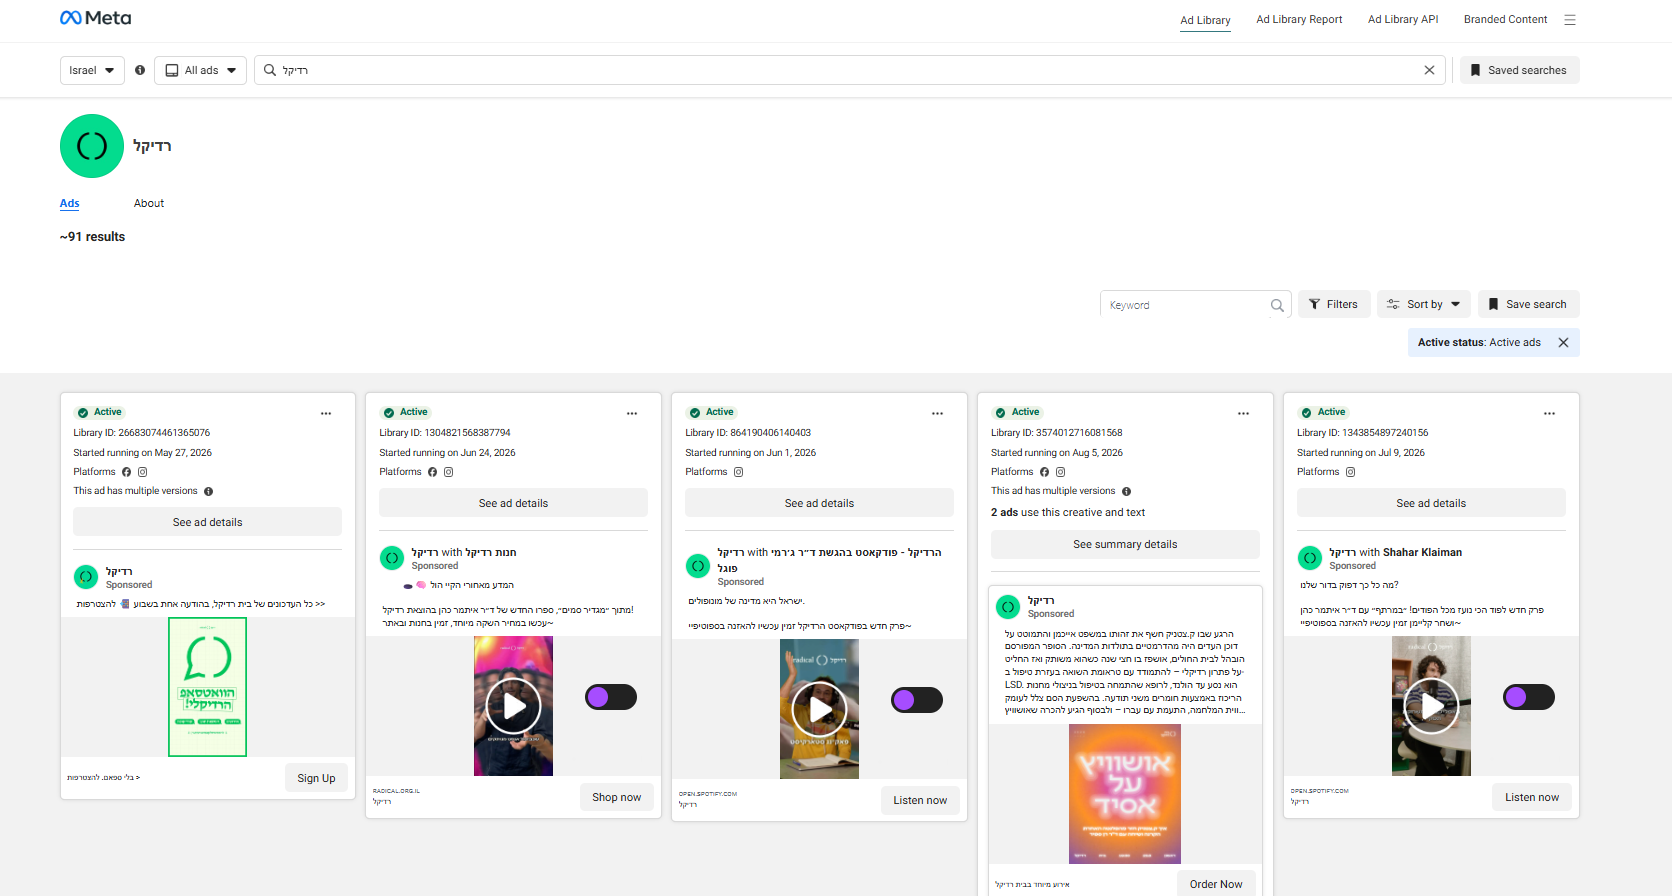
Task: Open Ad Library Report
Action: tap(1299, 19)
